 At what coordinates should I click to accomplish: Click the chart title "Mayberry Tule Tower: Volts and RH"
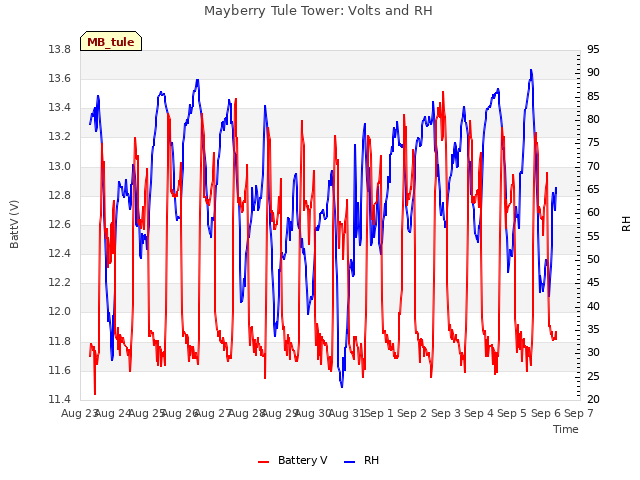coord(318,11)
